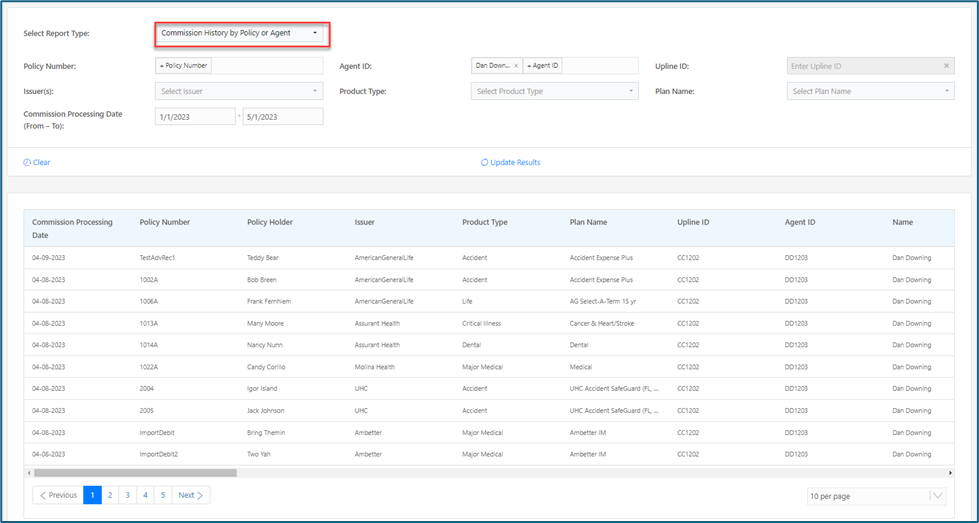Go to page 5
Viewport: 979px width, 523px height.
point(162,495)
